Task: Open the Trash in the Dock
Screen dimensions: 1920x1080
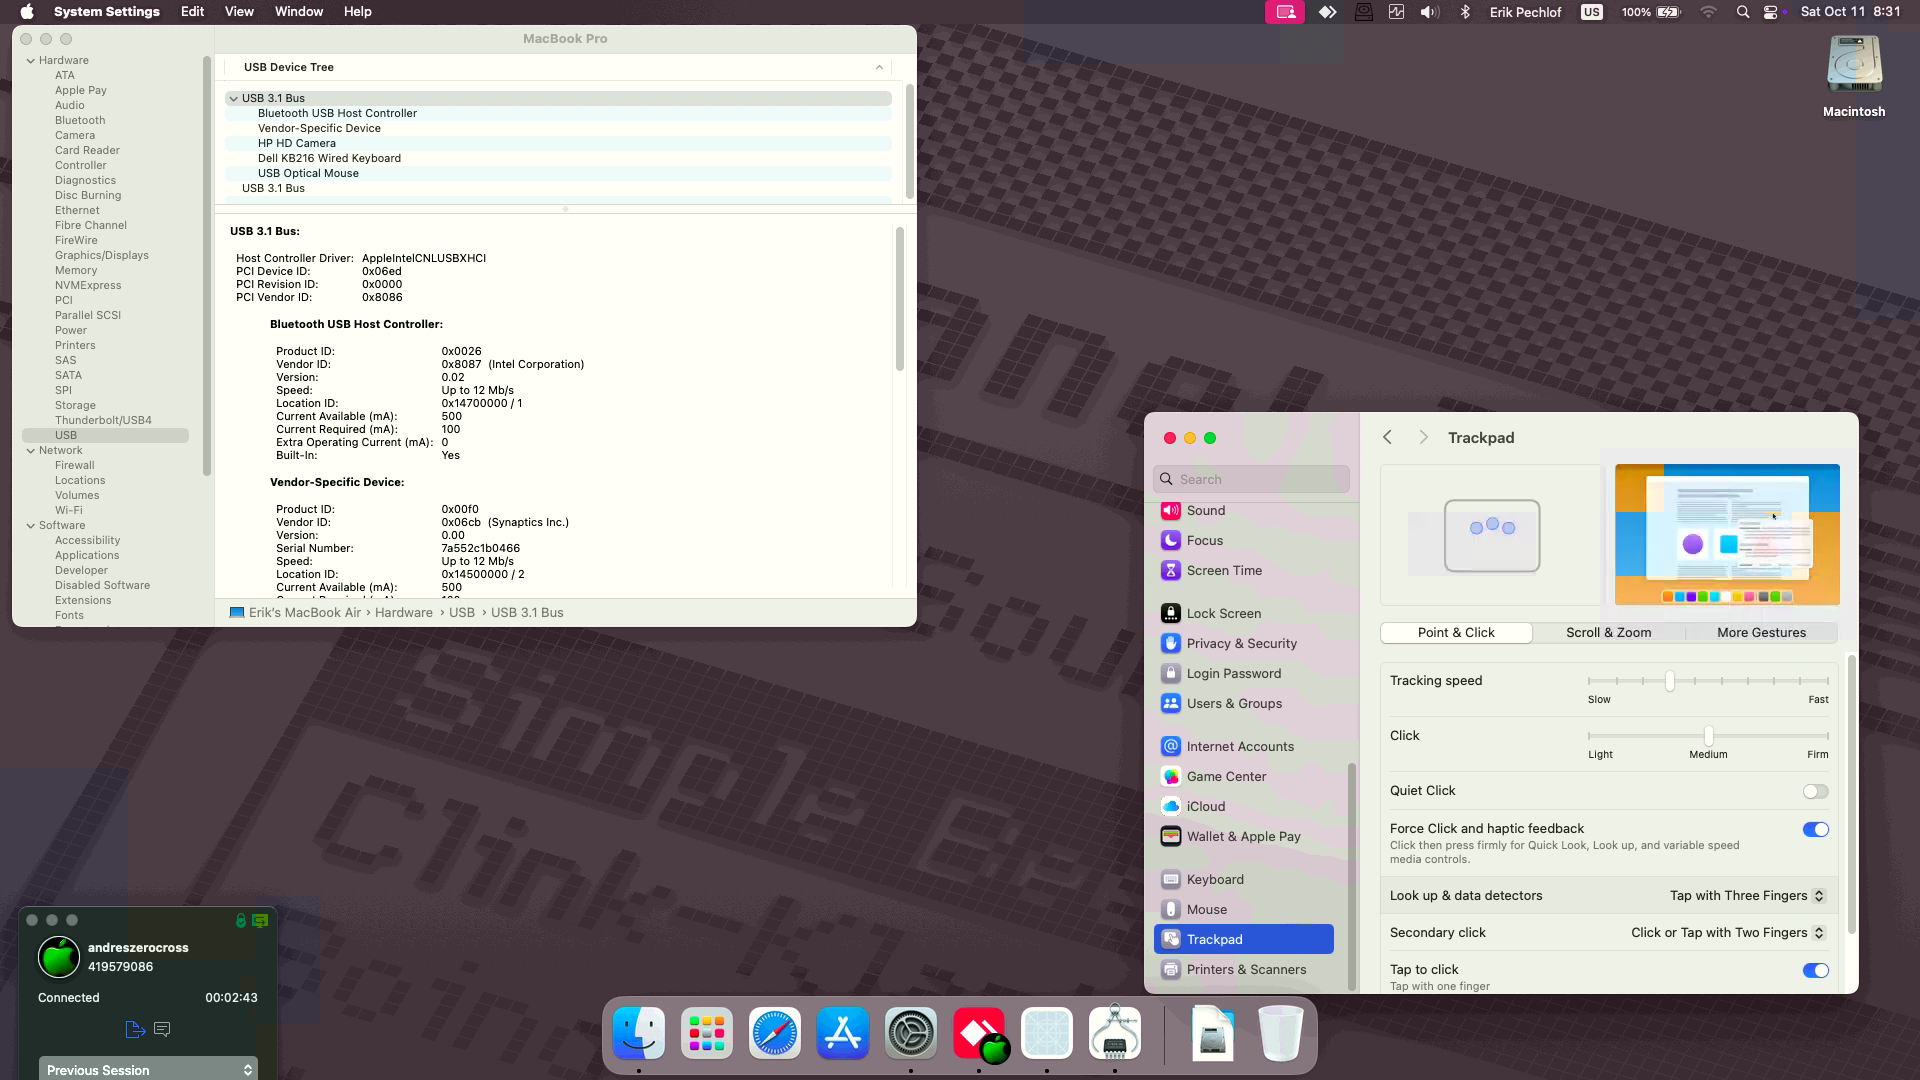Action: (x=1281, y=1033)
